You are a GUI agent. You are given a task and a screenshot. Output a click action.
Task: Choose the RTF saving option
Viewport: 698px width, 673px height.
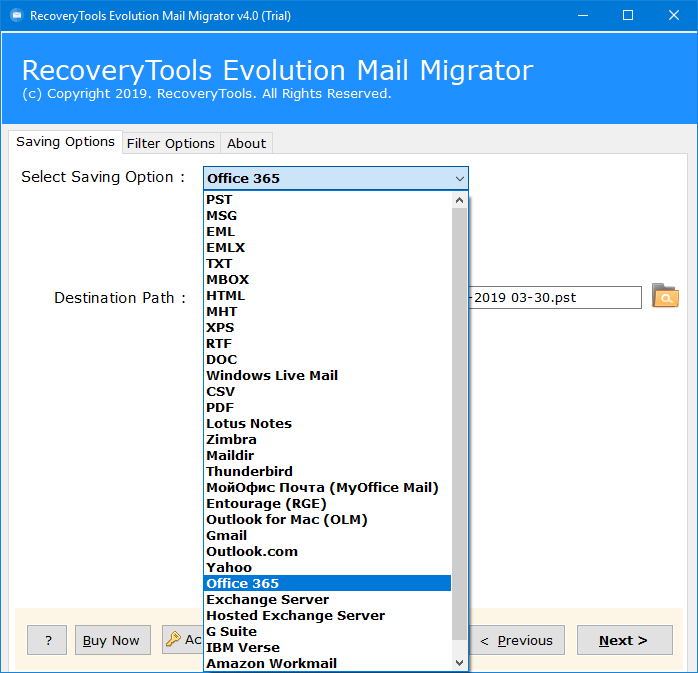pyautogui.click(x=327, y=344)
